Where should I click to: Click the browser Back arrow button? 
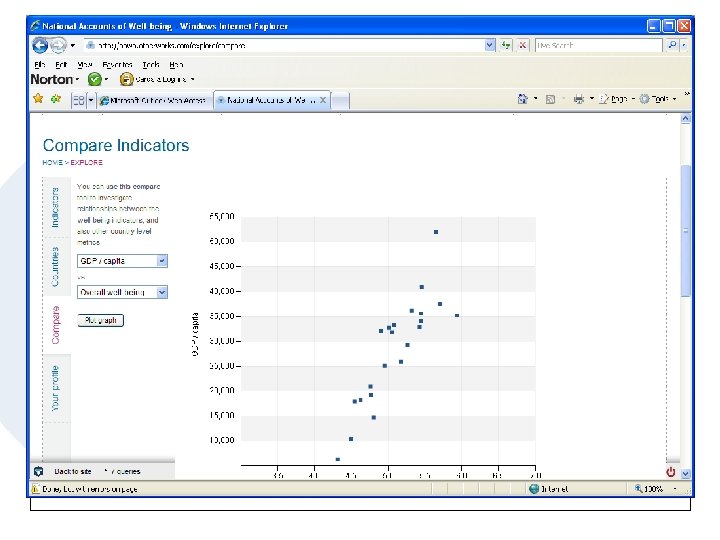coord(40,45)
